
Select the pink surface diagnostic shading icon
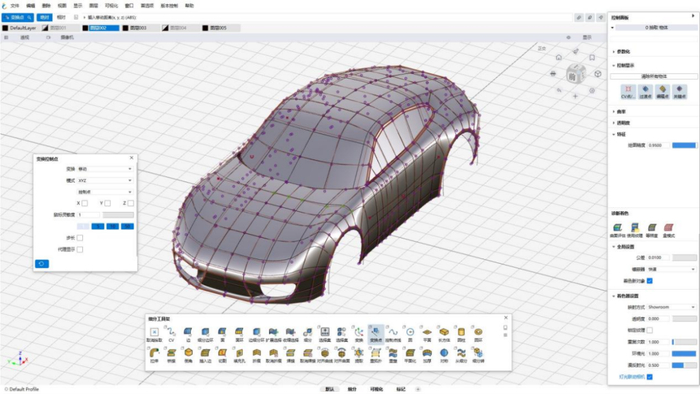pos(669,229)
